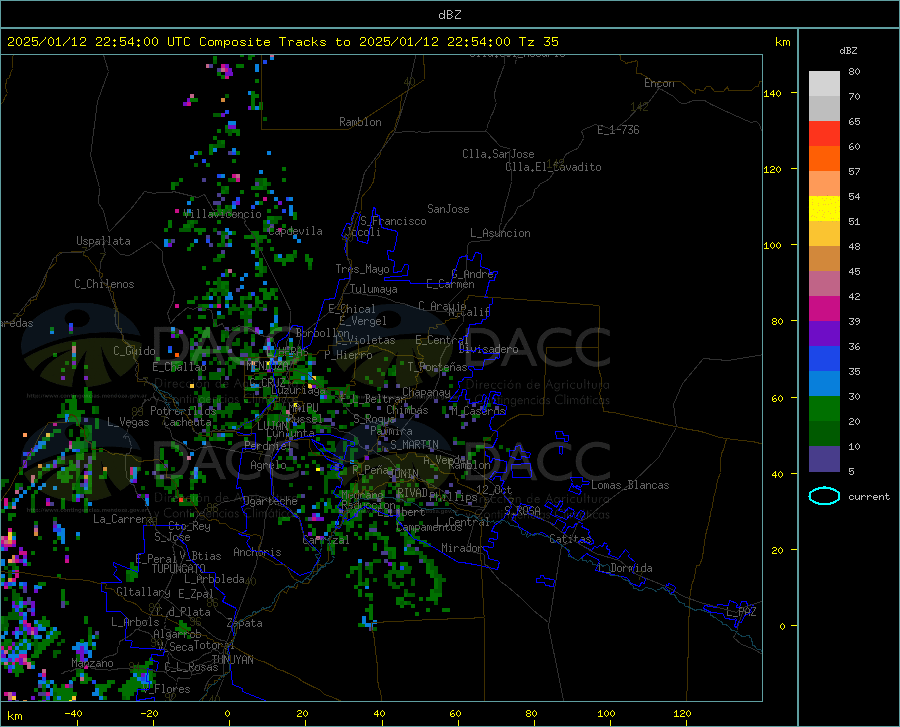Screen dimensions: 900x727
Task: Click the 65 dBZ red color swatch
Action: tap(824, 134)
